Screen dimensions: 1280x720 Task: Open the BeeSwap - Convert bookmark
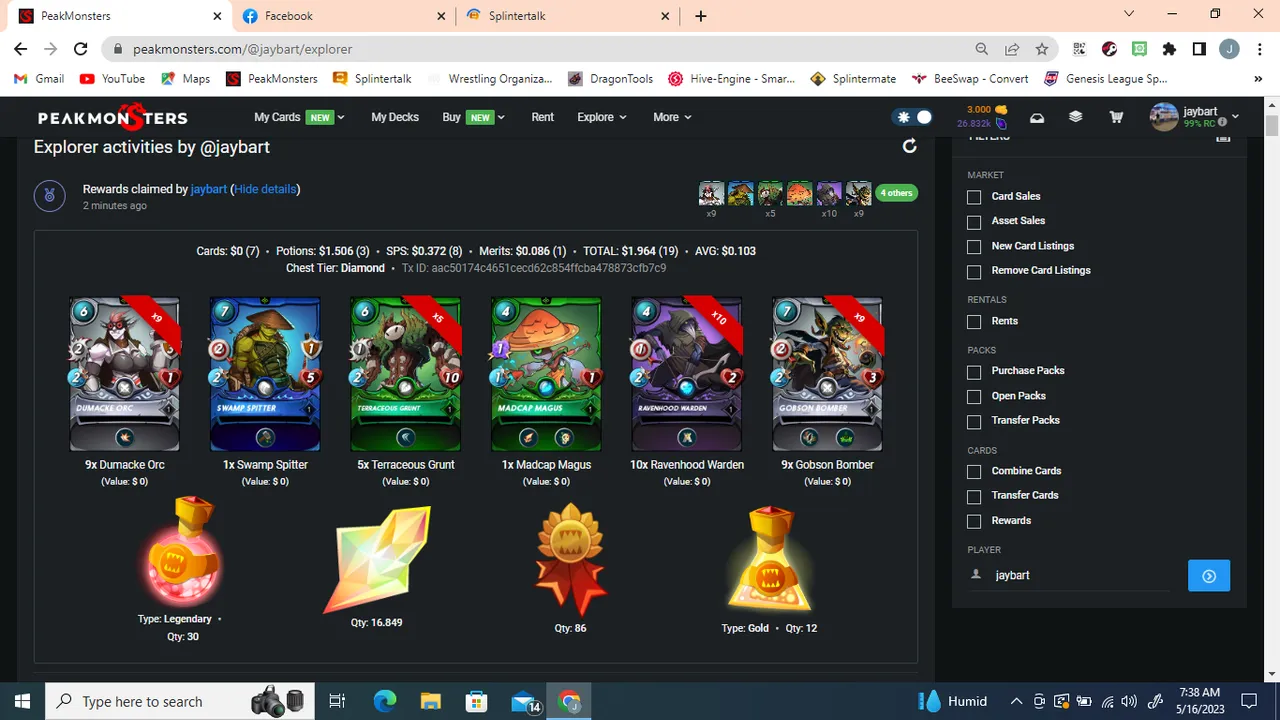pos(969,79)
